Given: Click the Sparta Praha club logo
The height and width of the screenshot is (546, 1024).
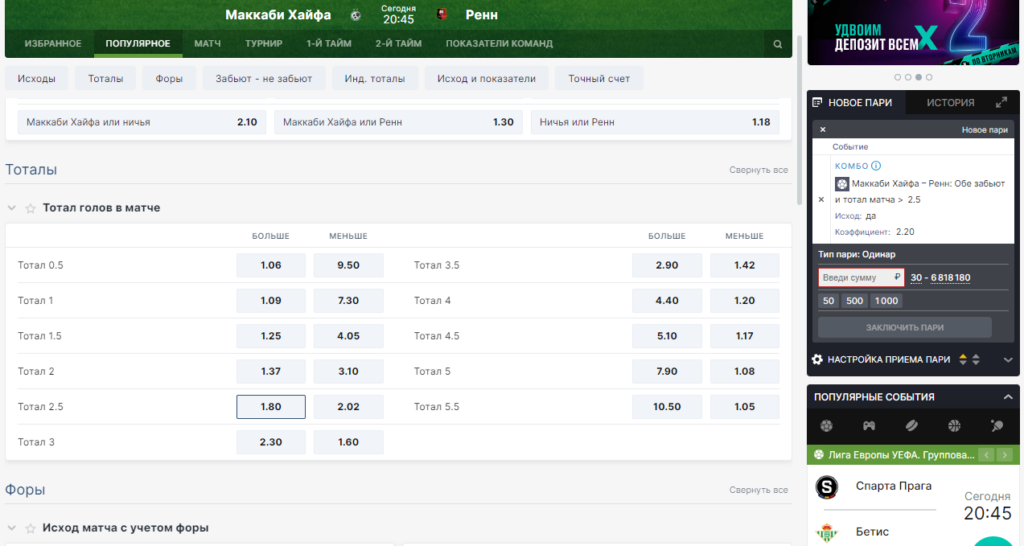Looking at the screenshot, I should 827,487.
